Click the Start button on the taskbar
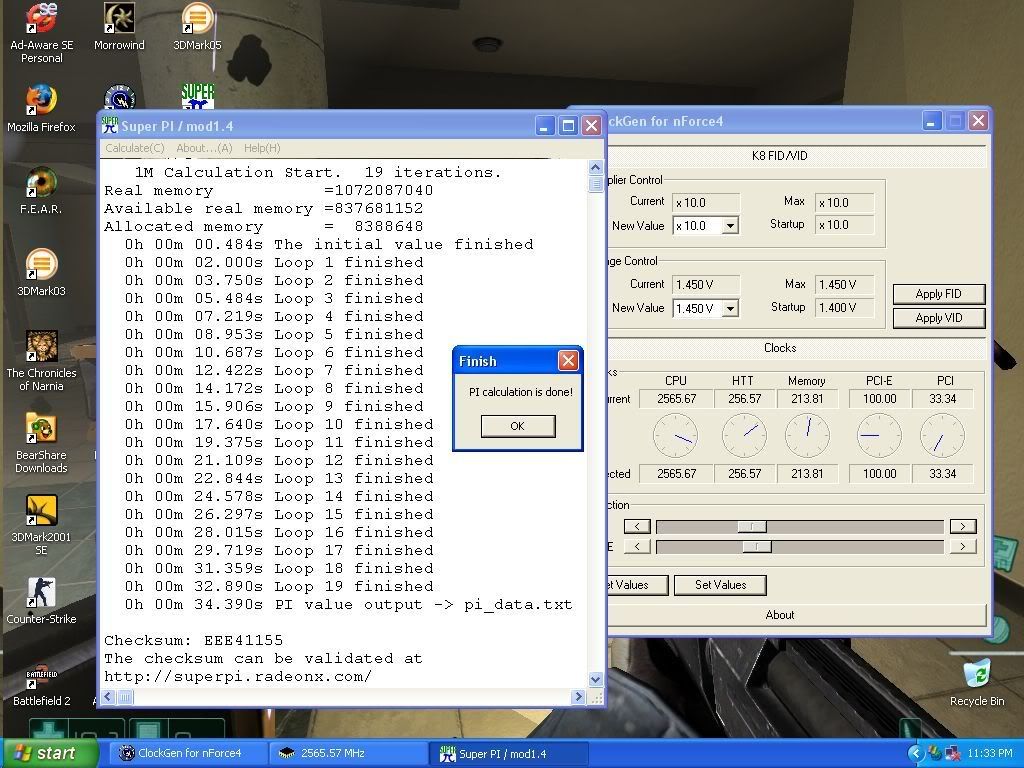This screenshot has height=768, width=1024. click(45, 753)
